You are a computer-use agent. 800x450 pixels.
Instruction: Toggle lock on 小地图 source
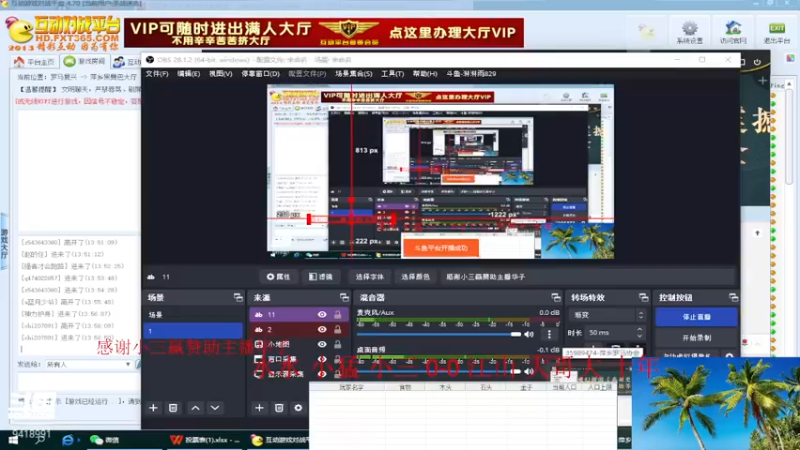pyautogui.click(x=337, y=344)
